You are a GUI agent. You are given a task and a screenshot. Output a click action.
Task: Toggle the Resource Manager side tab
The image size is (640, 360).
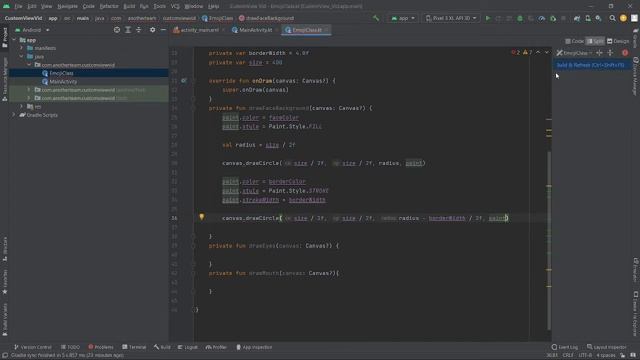(x=4, y=79)
